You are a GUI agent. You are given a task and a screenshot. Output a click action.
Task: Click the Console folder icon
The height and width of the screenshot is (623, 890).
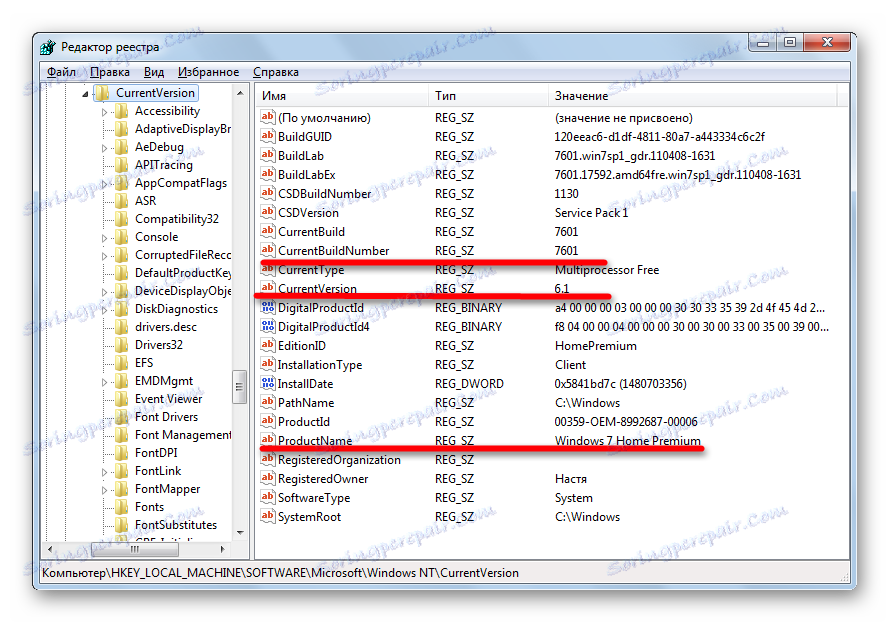[x=121, y=237]
